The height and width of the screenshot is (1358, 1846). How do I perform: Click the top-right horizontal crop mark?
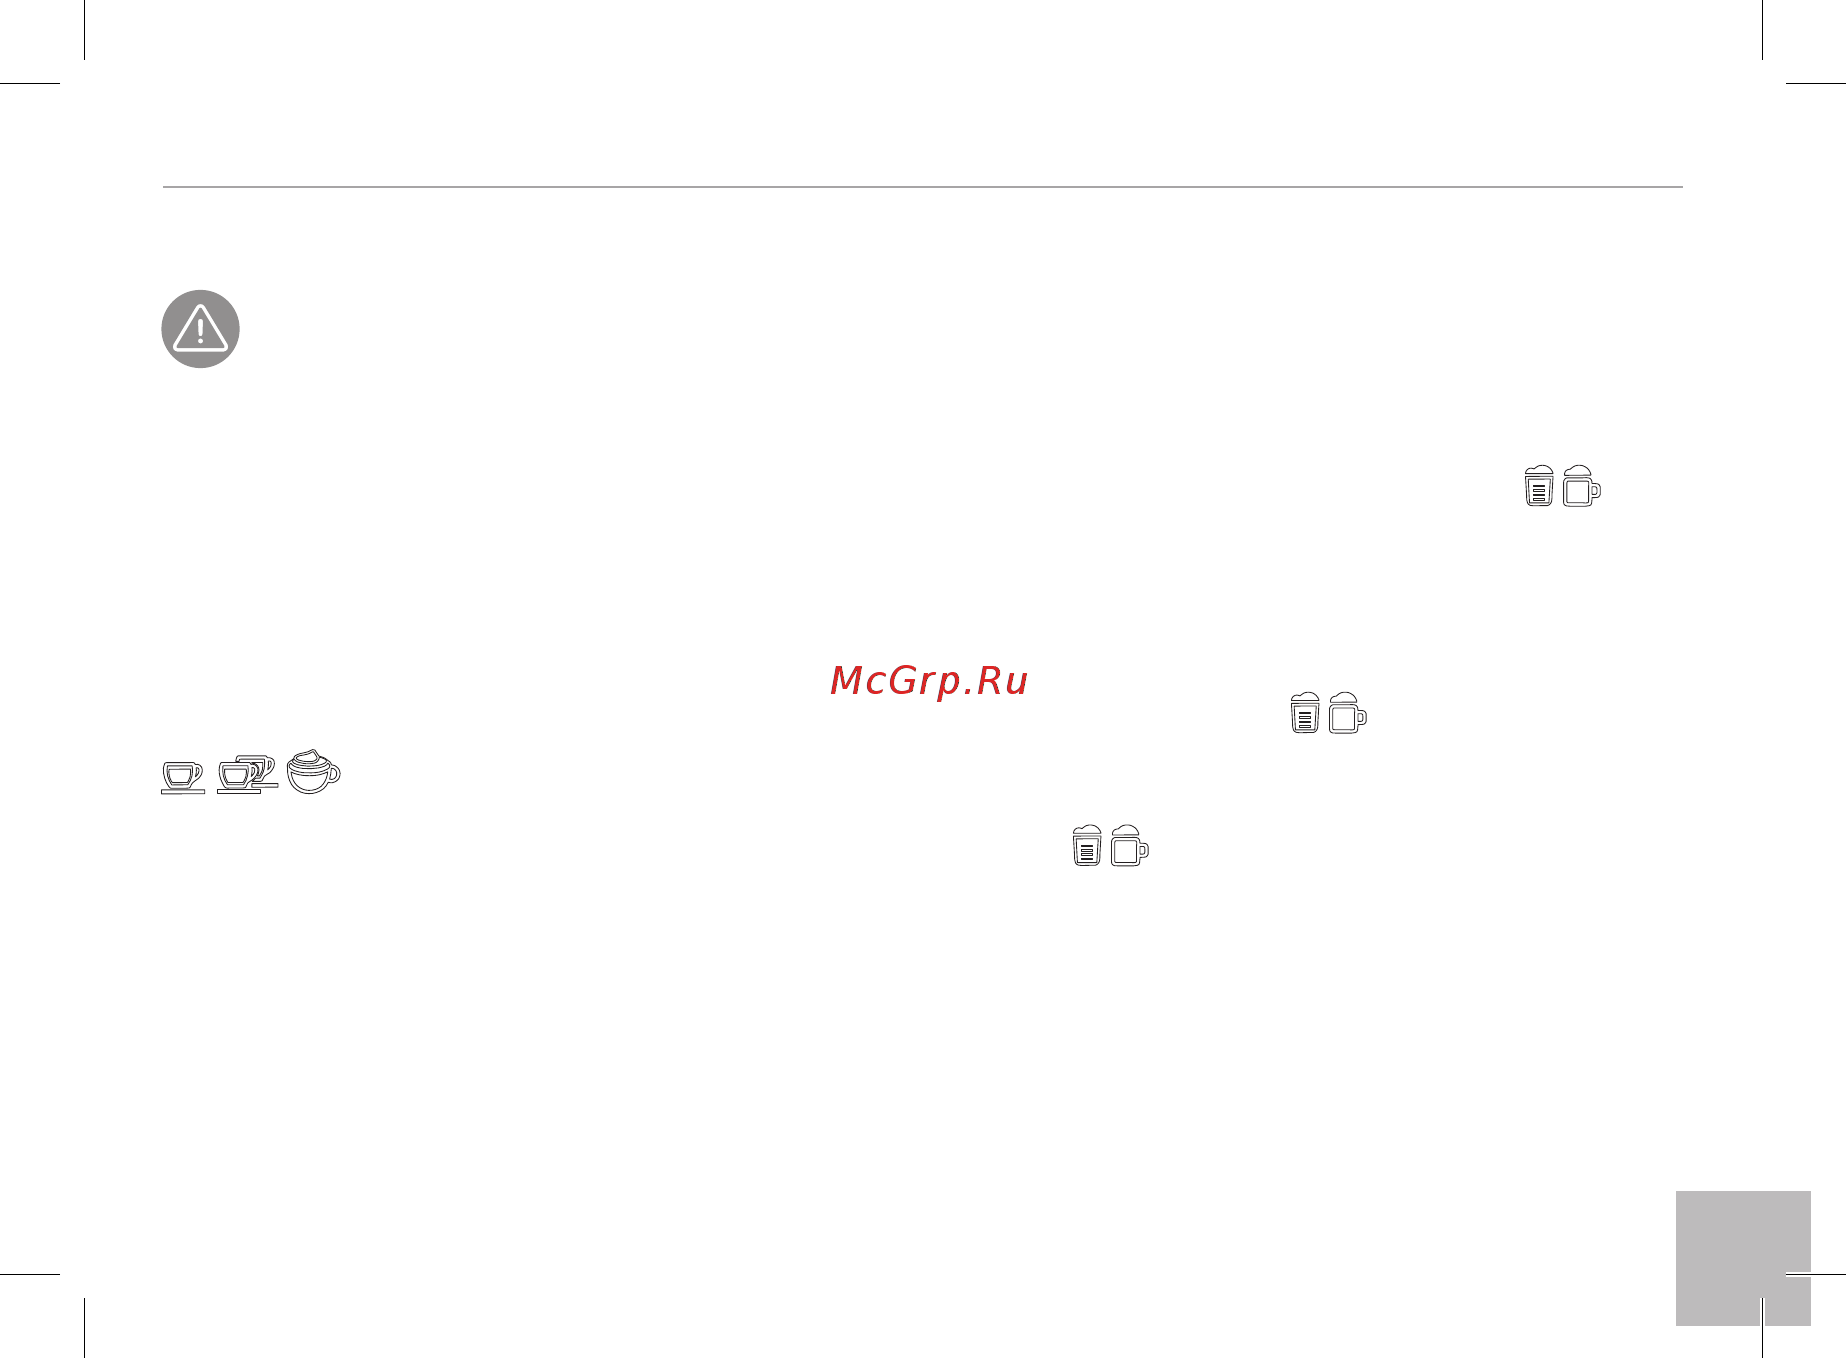[x=1816, y=83]
